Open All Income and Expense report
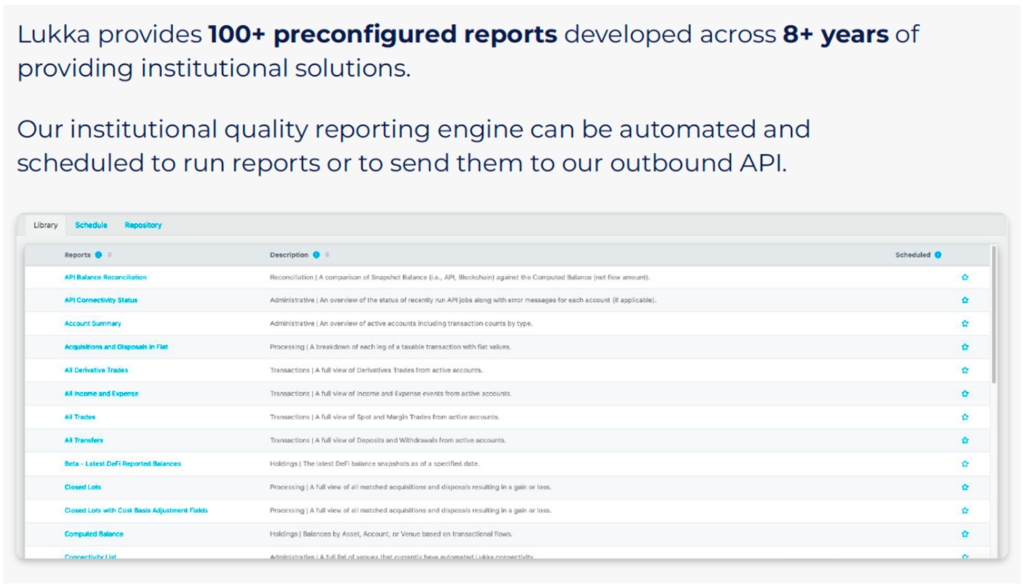This screenshot has height=585, width=1024. click(101, 394)
